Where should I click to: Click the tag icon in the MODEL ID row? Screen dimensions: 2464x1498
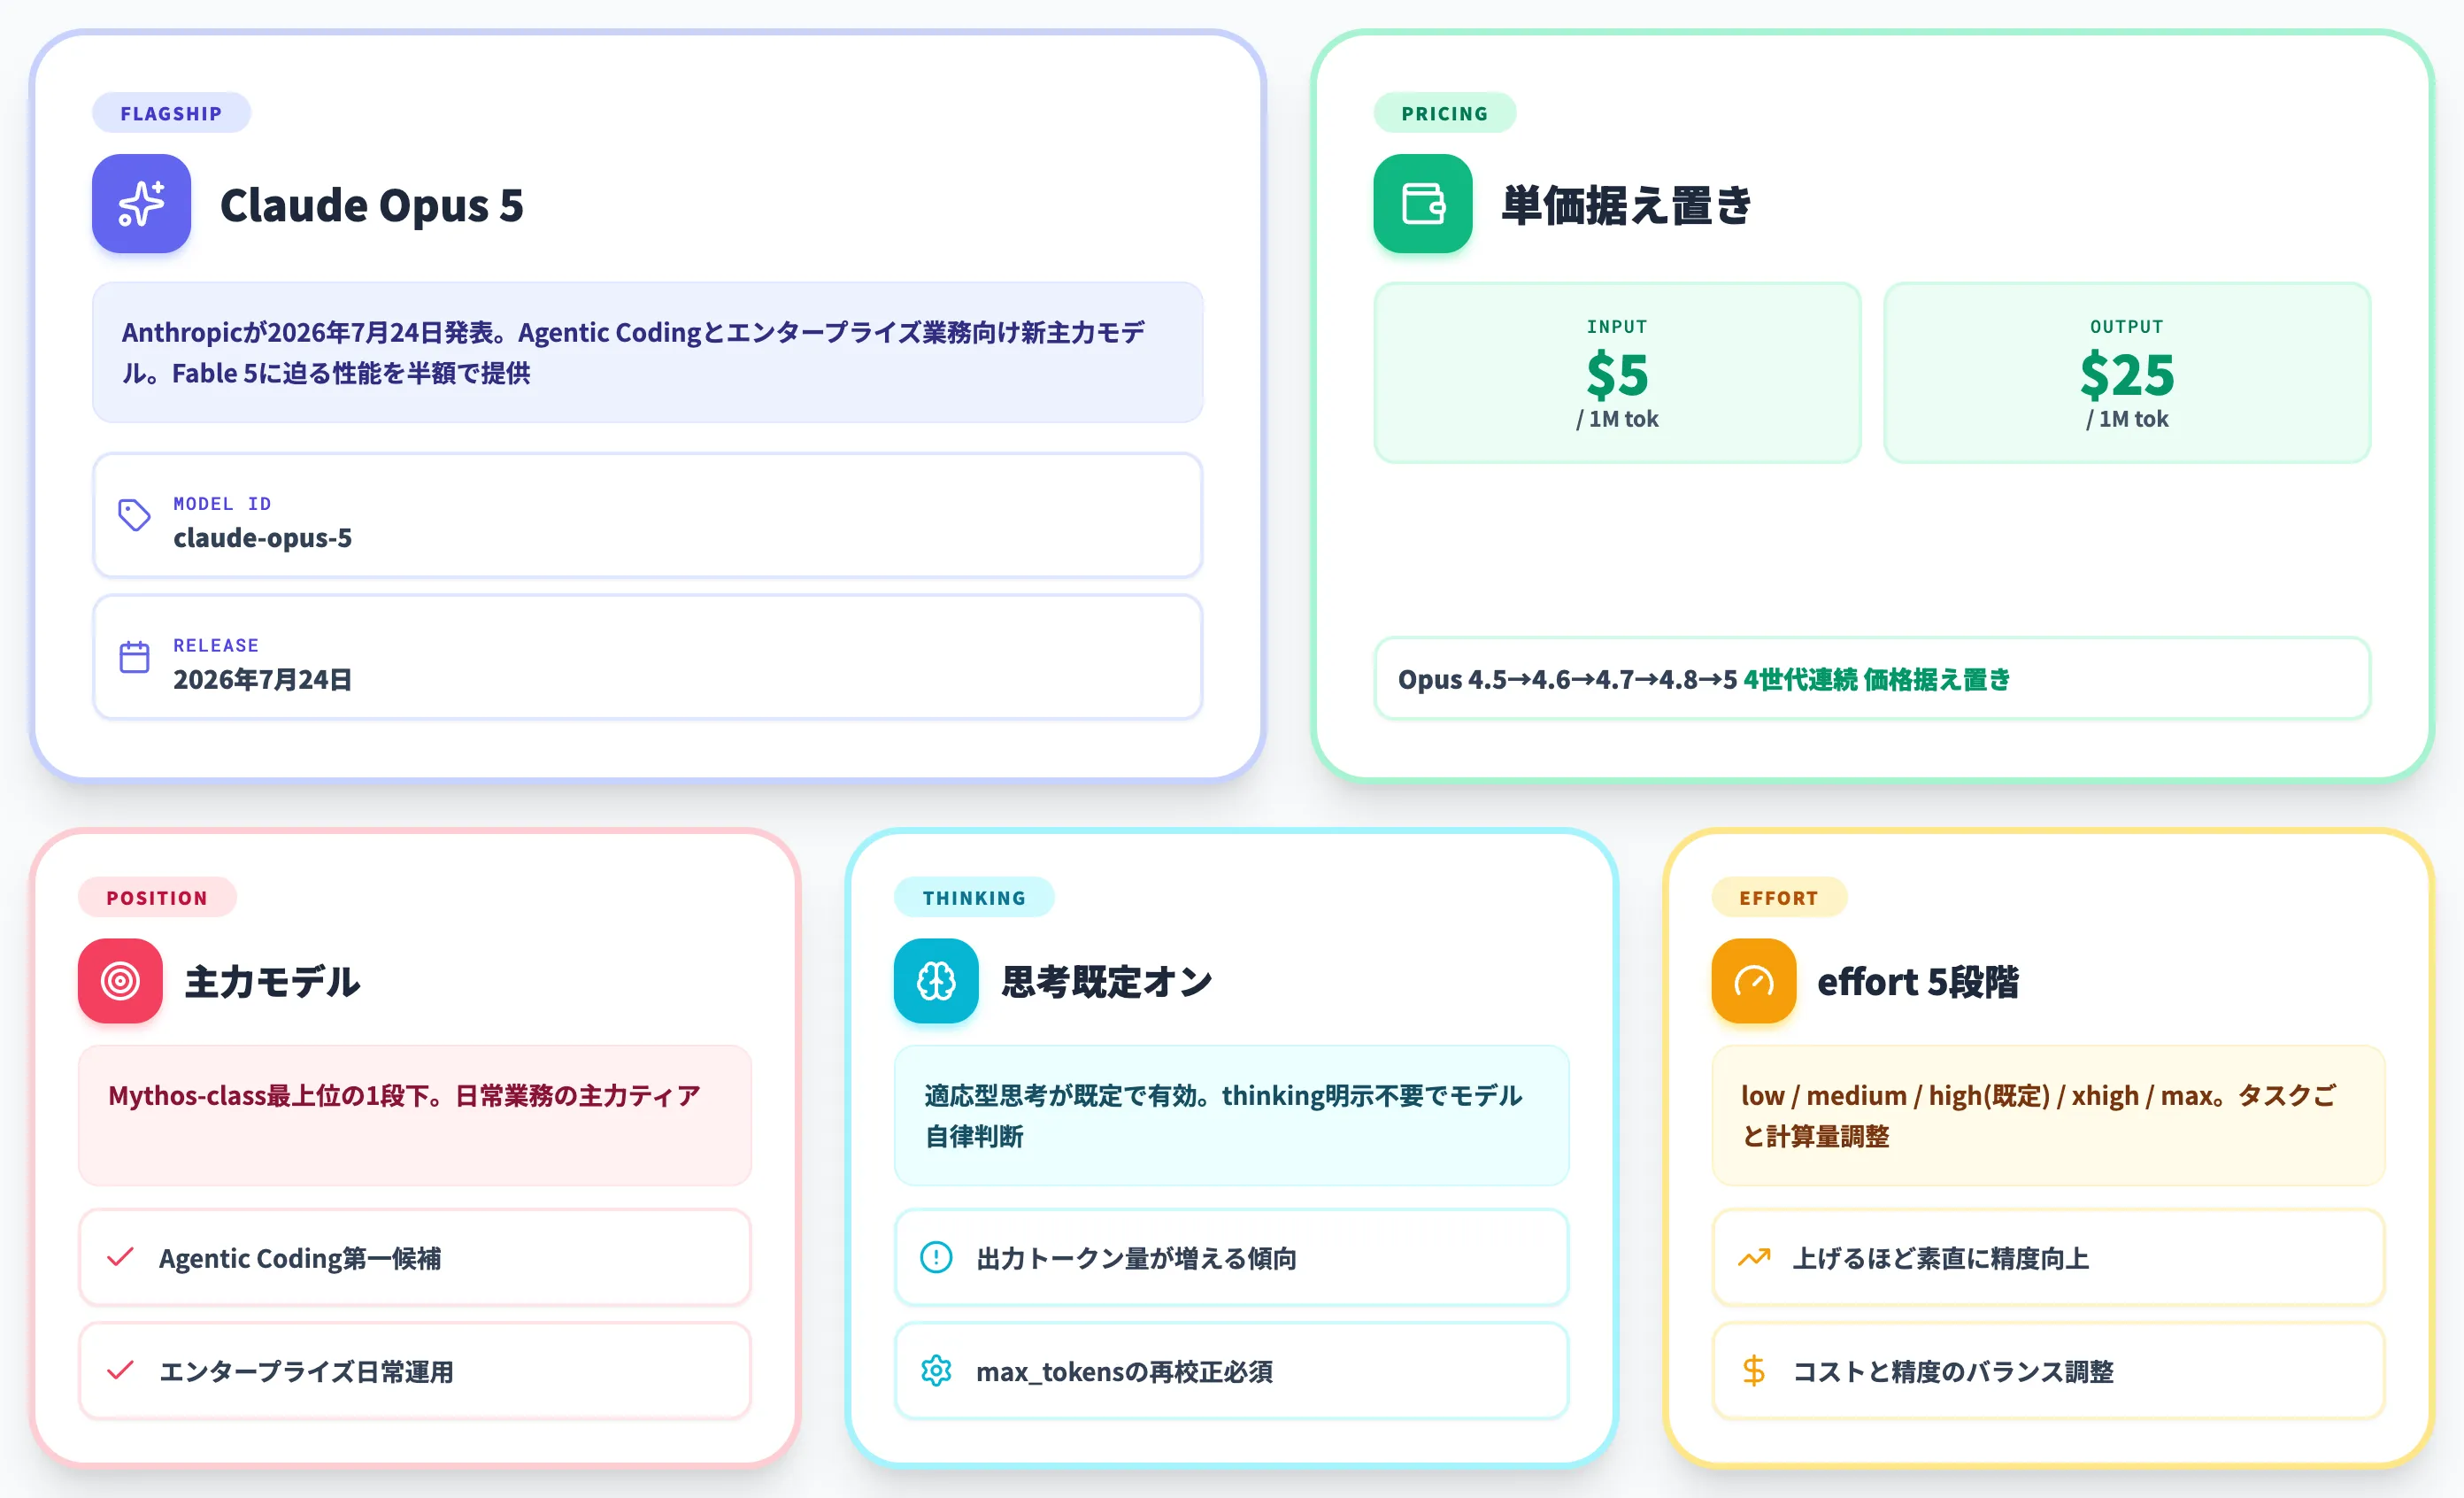click(134, 515)
